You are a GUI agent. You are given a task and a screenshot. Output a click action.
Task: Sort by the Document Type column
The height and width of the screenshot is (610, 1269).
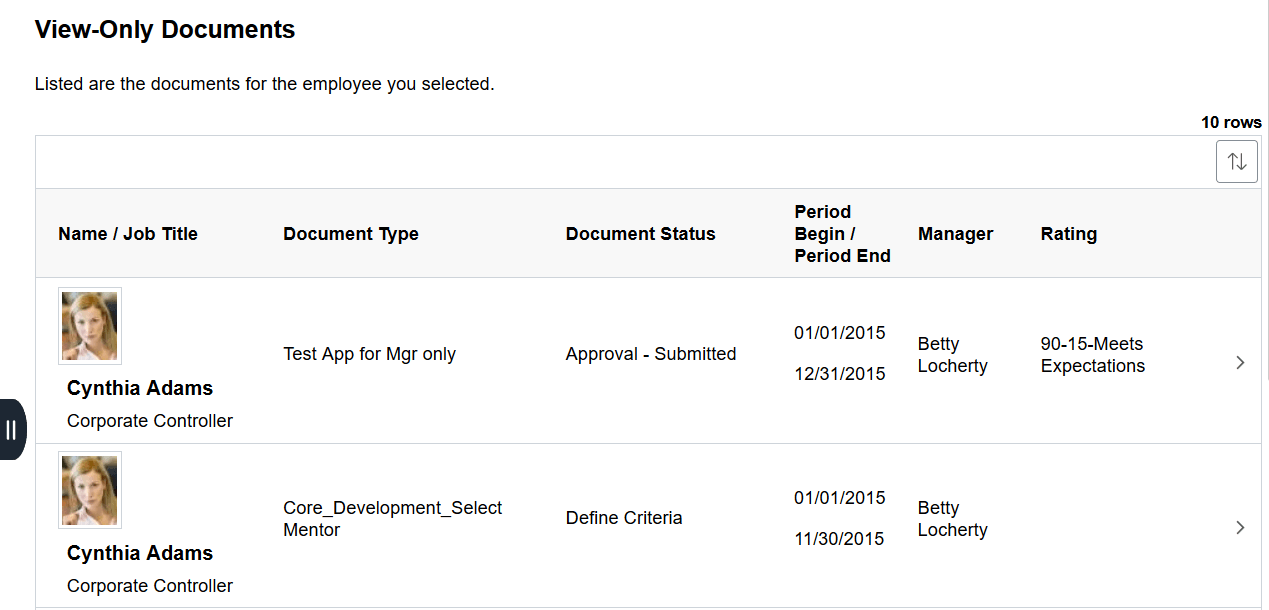pos(351,233)
